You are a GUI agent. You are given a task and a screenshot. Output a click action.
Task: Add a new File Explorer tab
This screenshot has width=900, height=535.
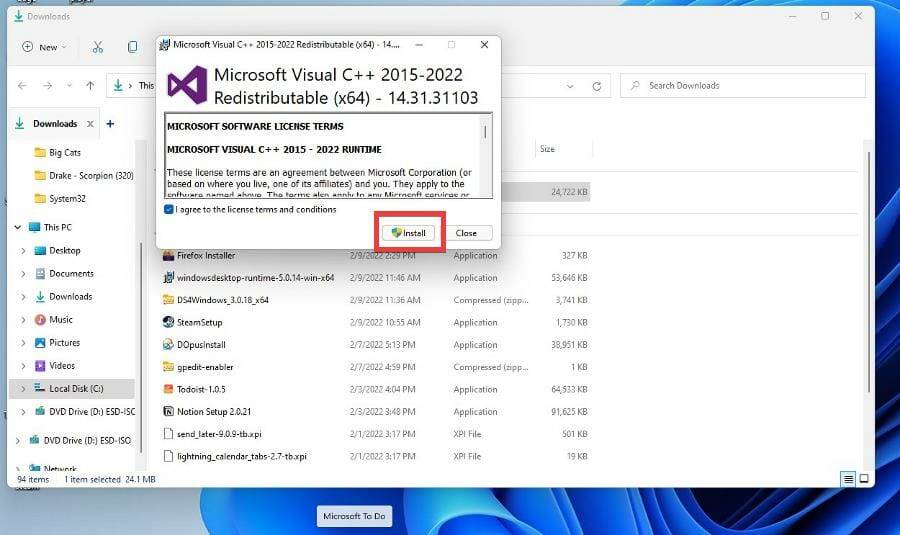(110, 124)
